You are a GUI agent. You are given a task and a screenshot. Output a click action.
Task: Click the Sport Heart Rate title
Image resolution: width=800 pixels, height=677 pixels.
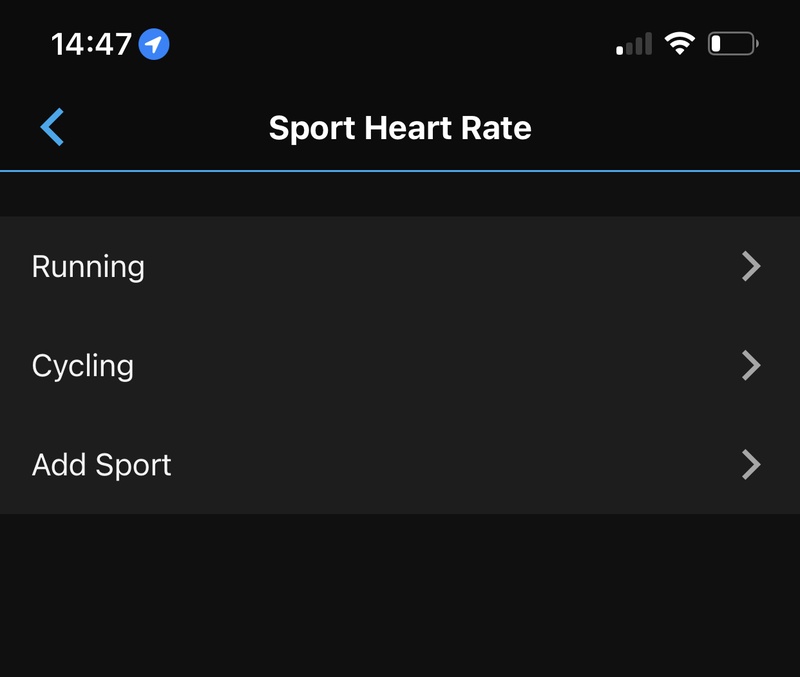click(x=400, y=128)
